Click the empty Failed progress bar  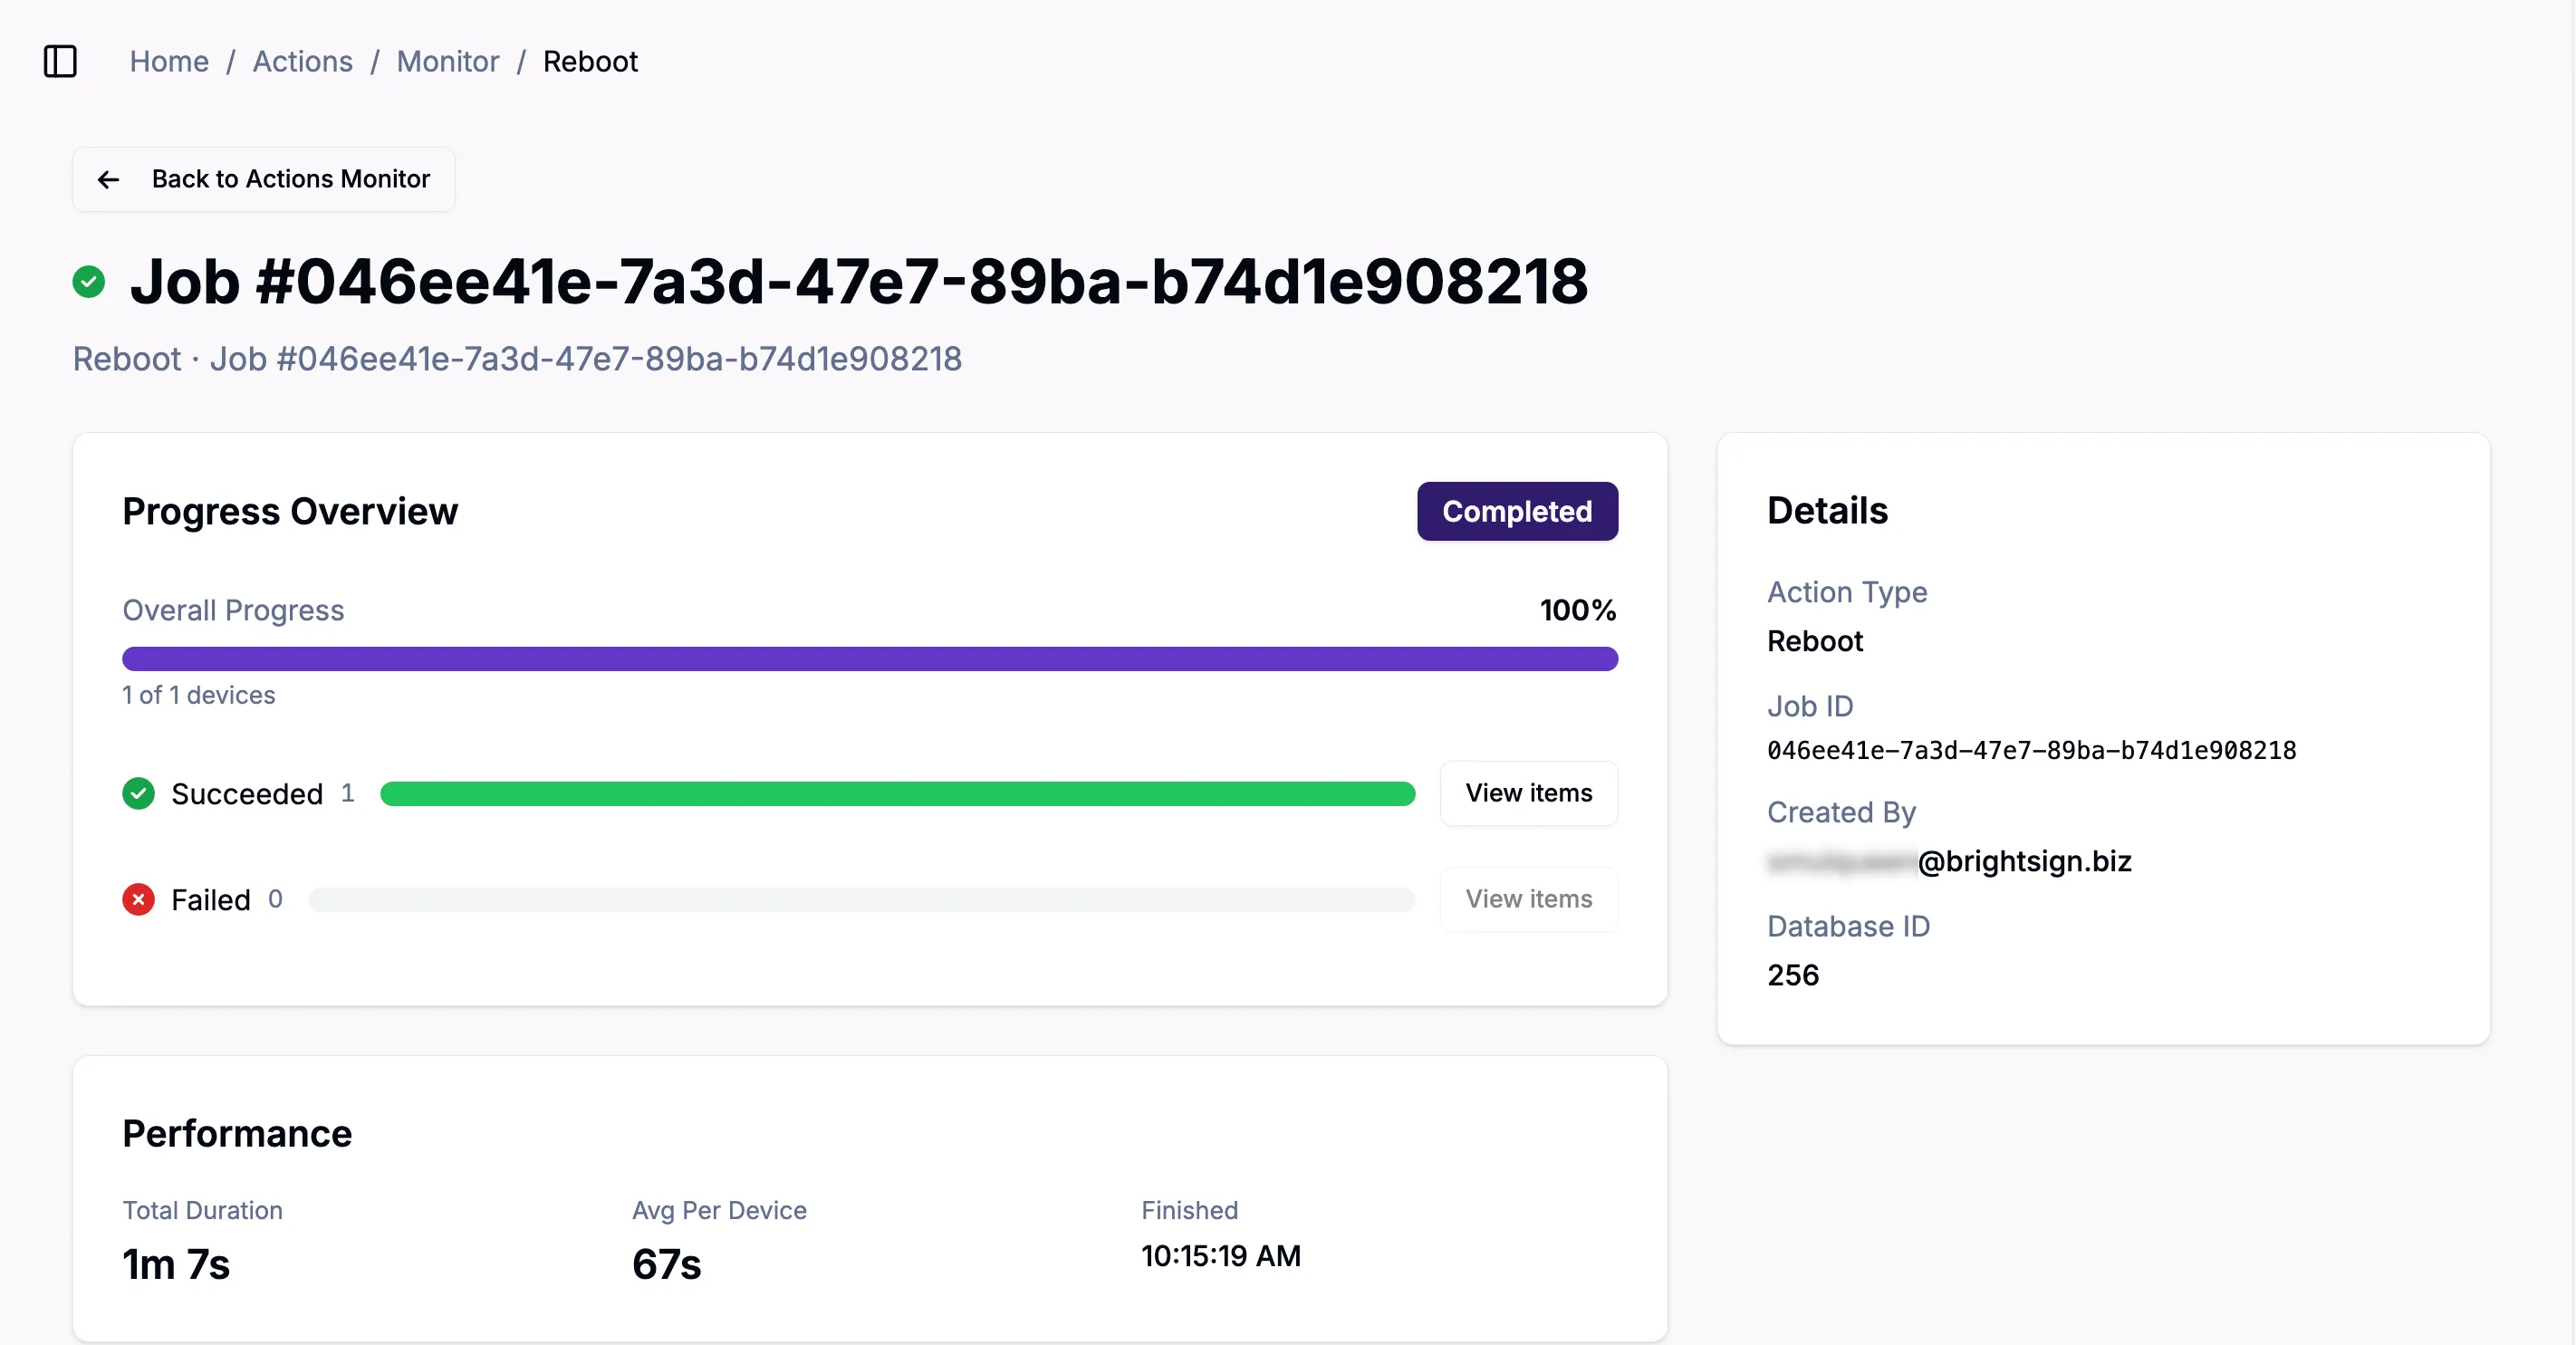[862, 900]
